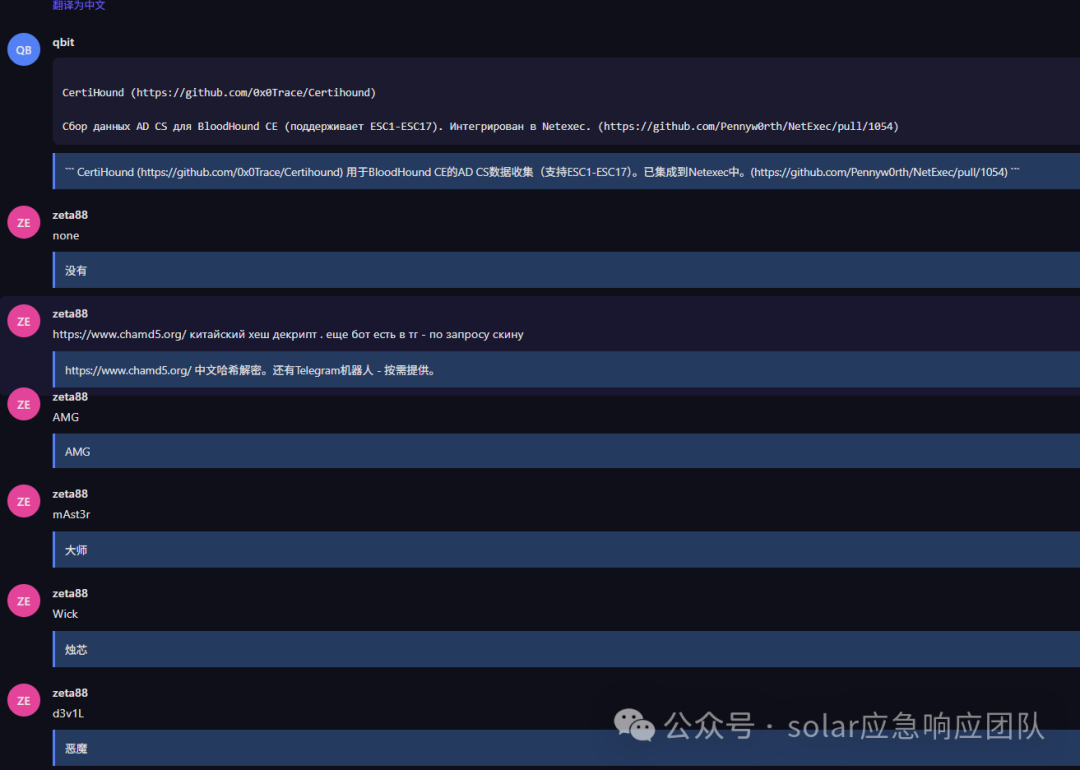Click the Russian text "китайский хеш декрипт"
1080x770 pixels.
point(253,334)
